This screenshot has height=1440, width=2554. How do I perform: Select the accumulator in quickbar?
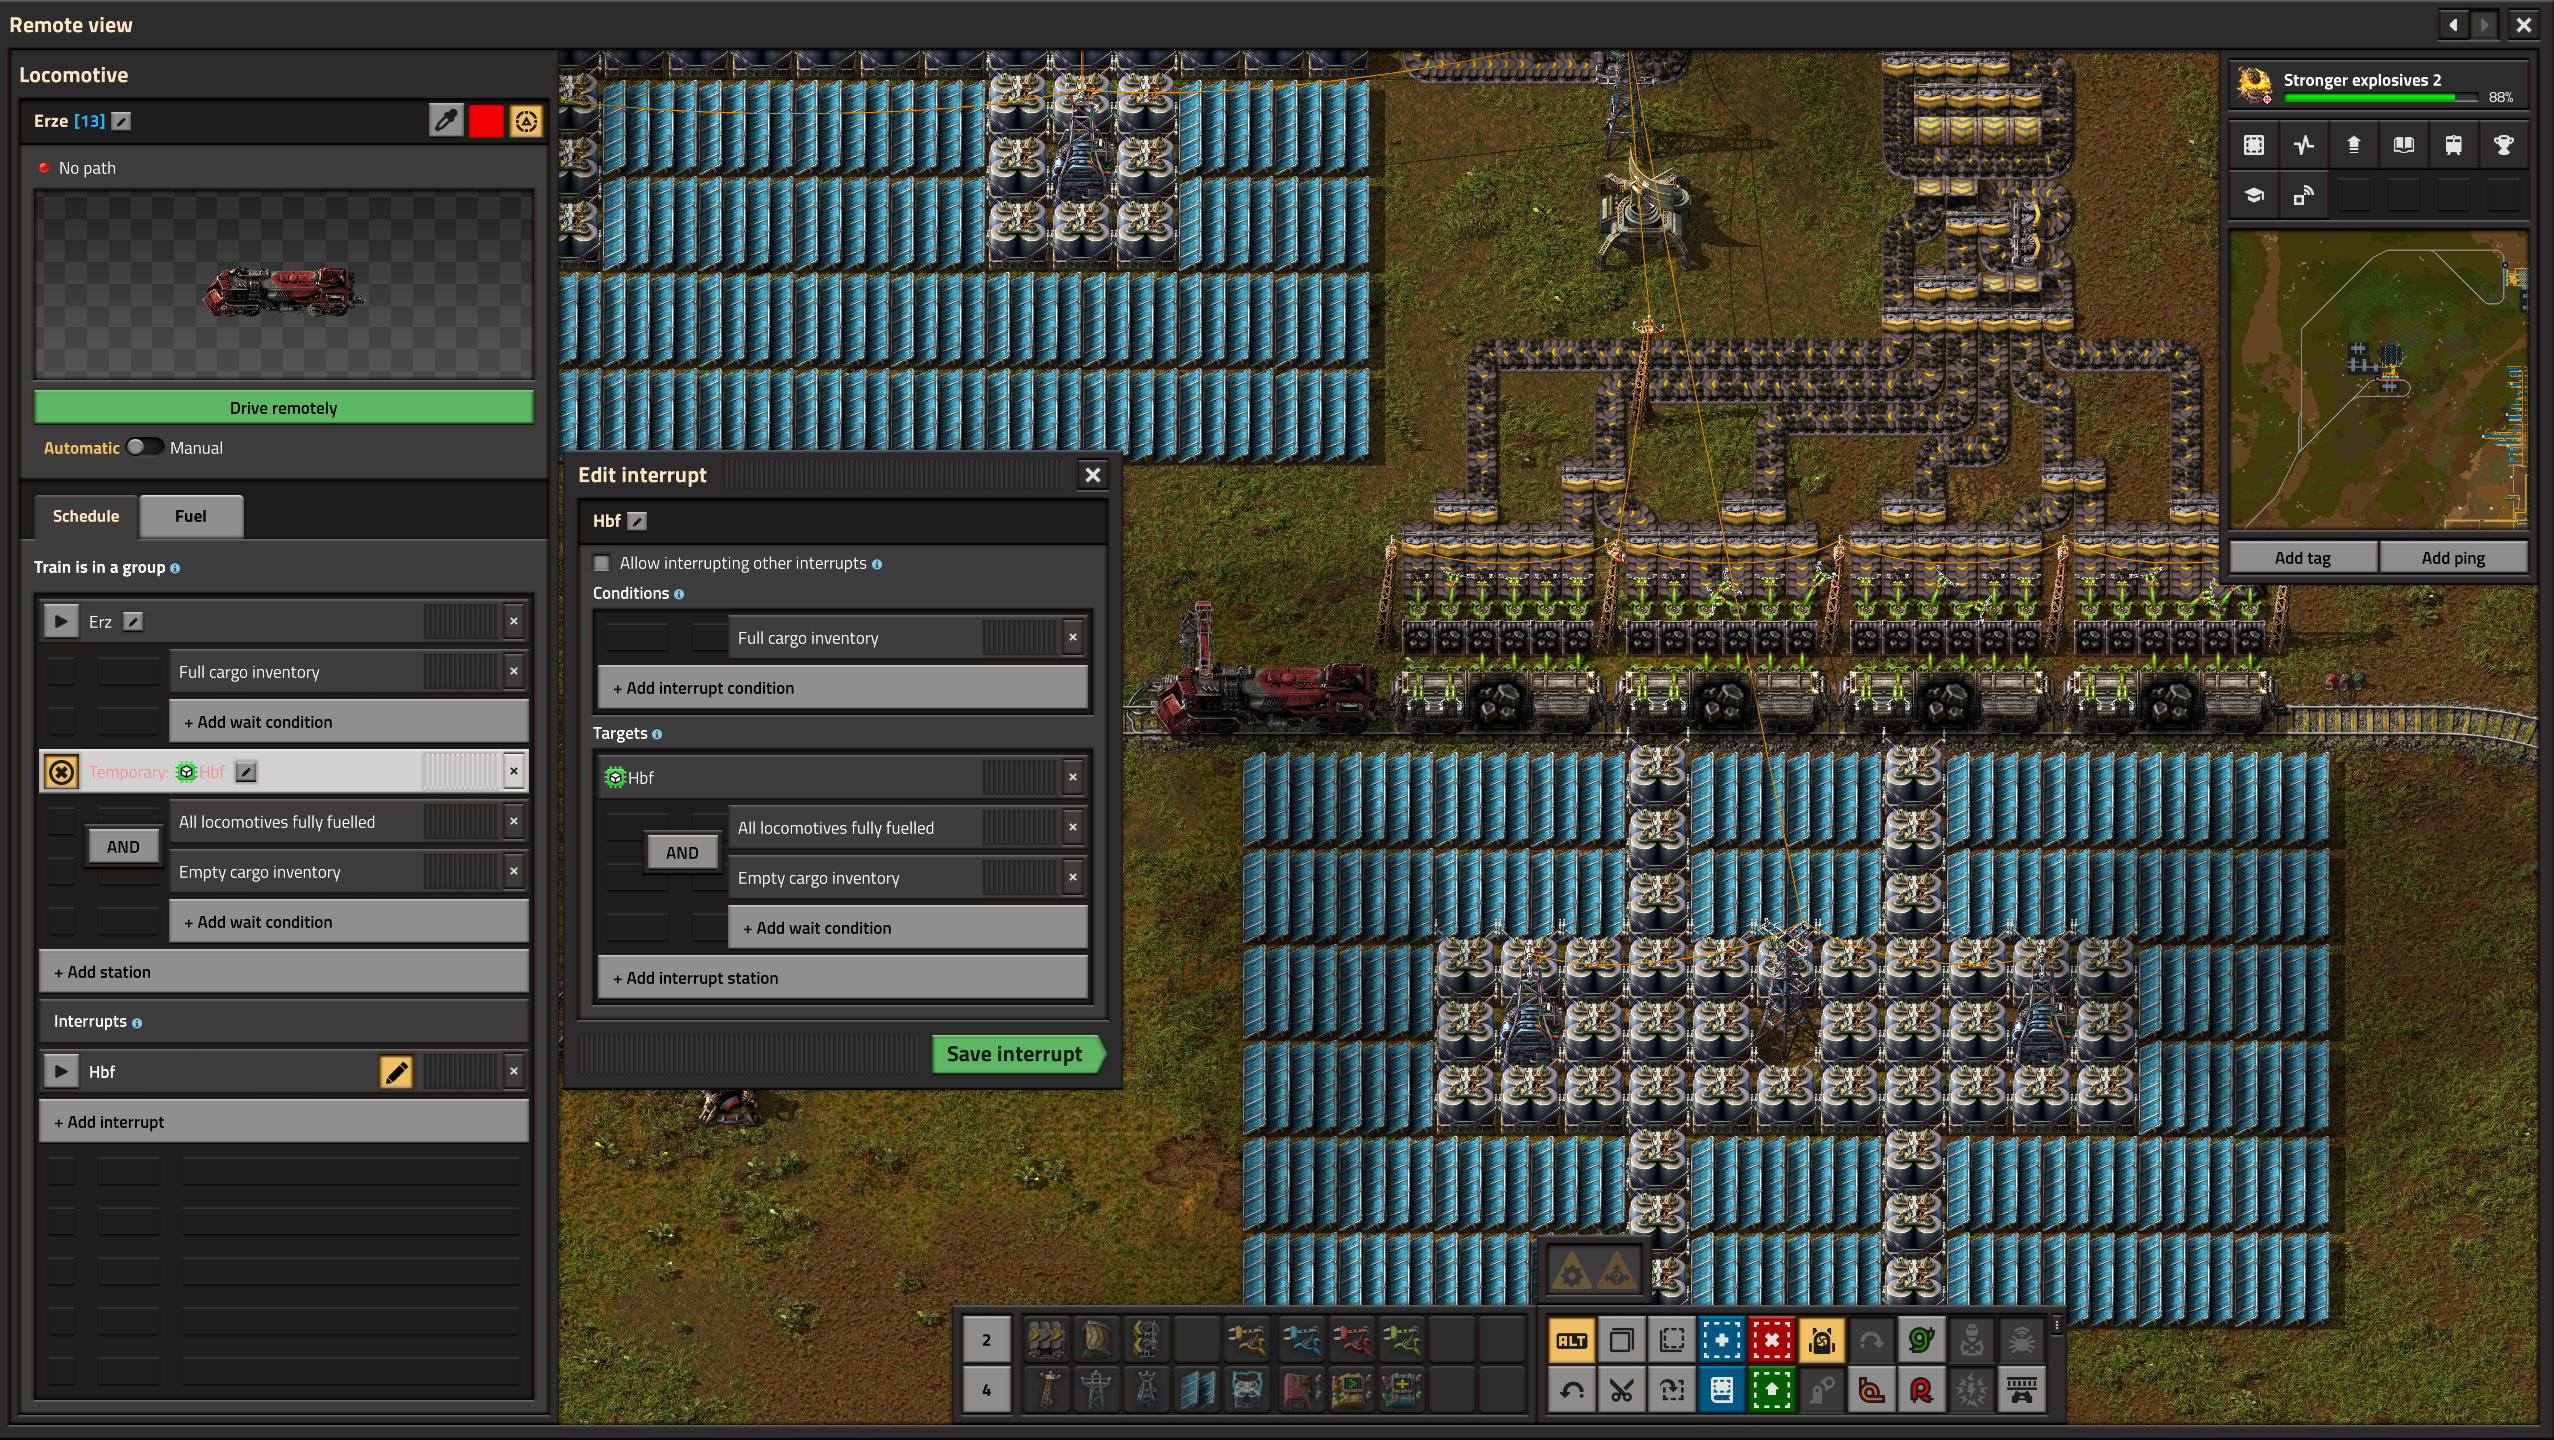tap(1247, 1390)
